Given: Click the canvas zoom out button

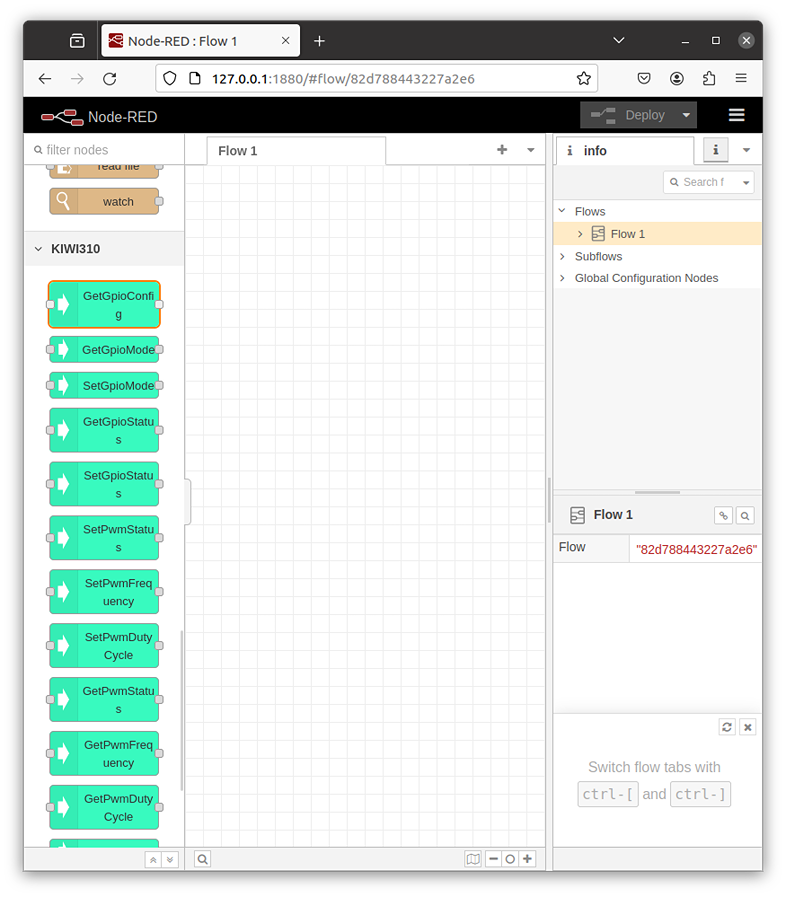Looking at the screenshot, I should pos(493,859).
